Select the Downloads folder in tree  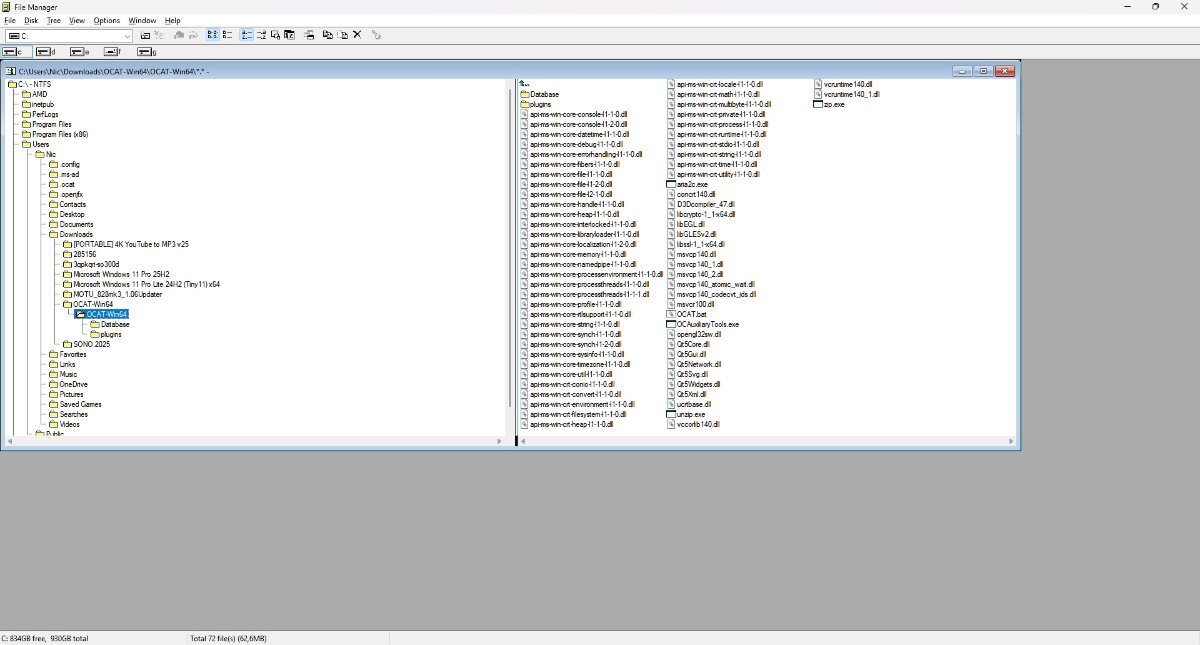70,234
